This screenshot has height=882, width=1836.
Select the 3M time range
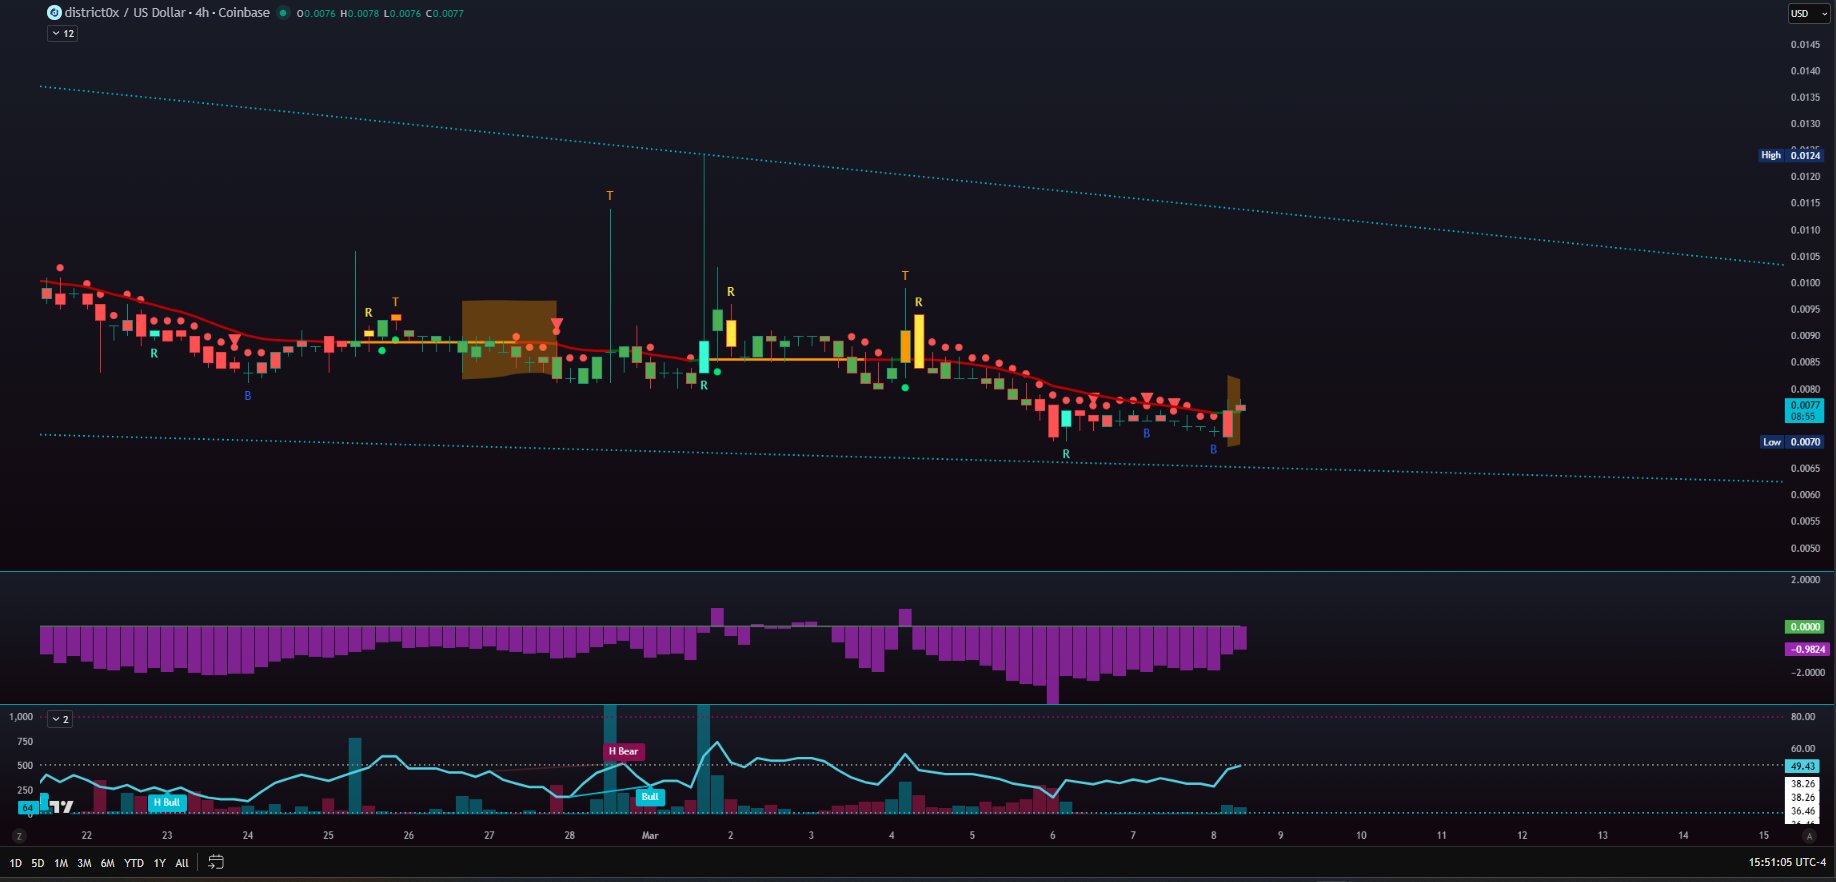(x=84, y=863)
